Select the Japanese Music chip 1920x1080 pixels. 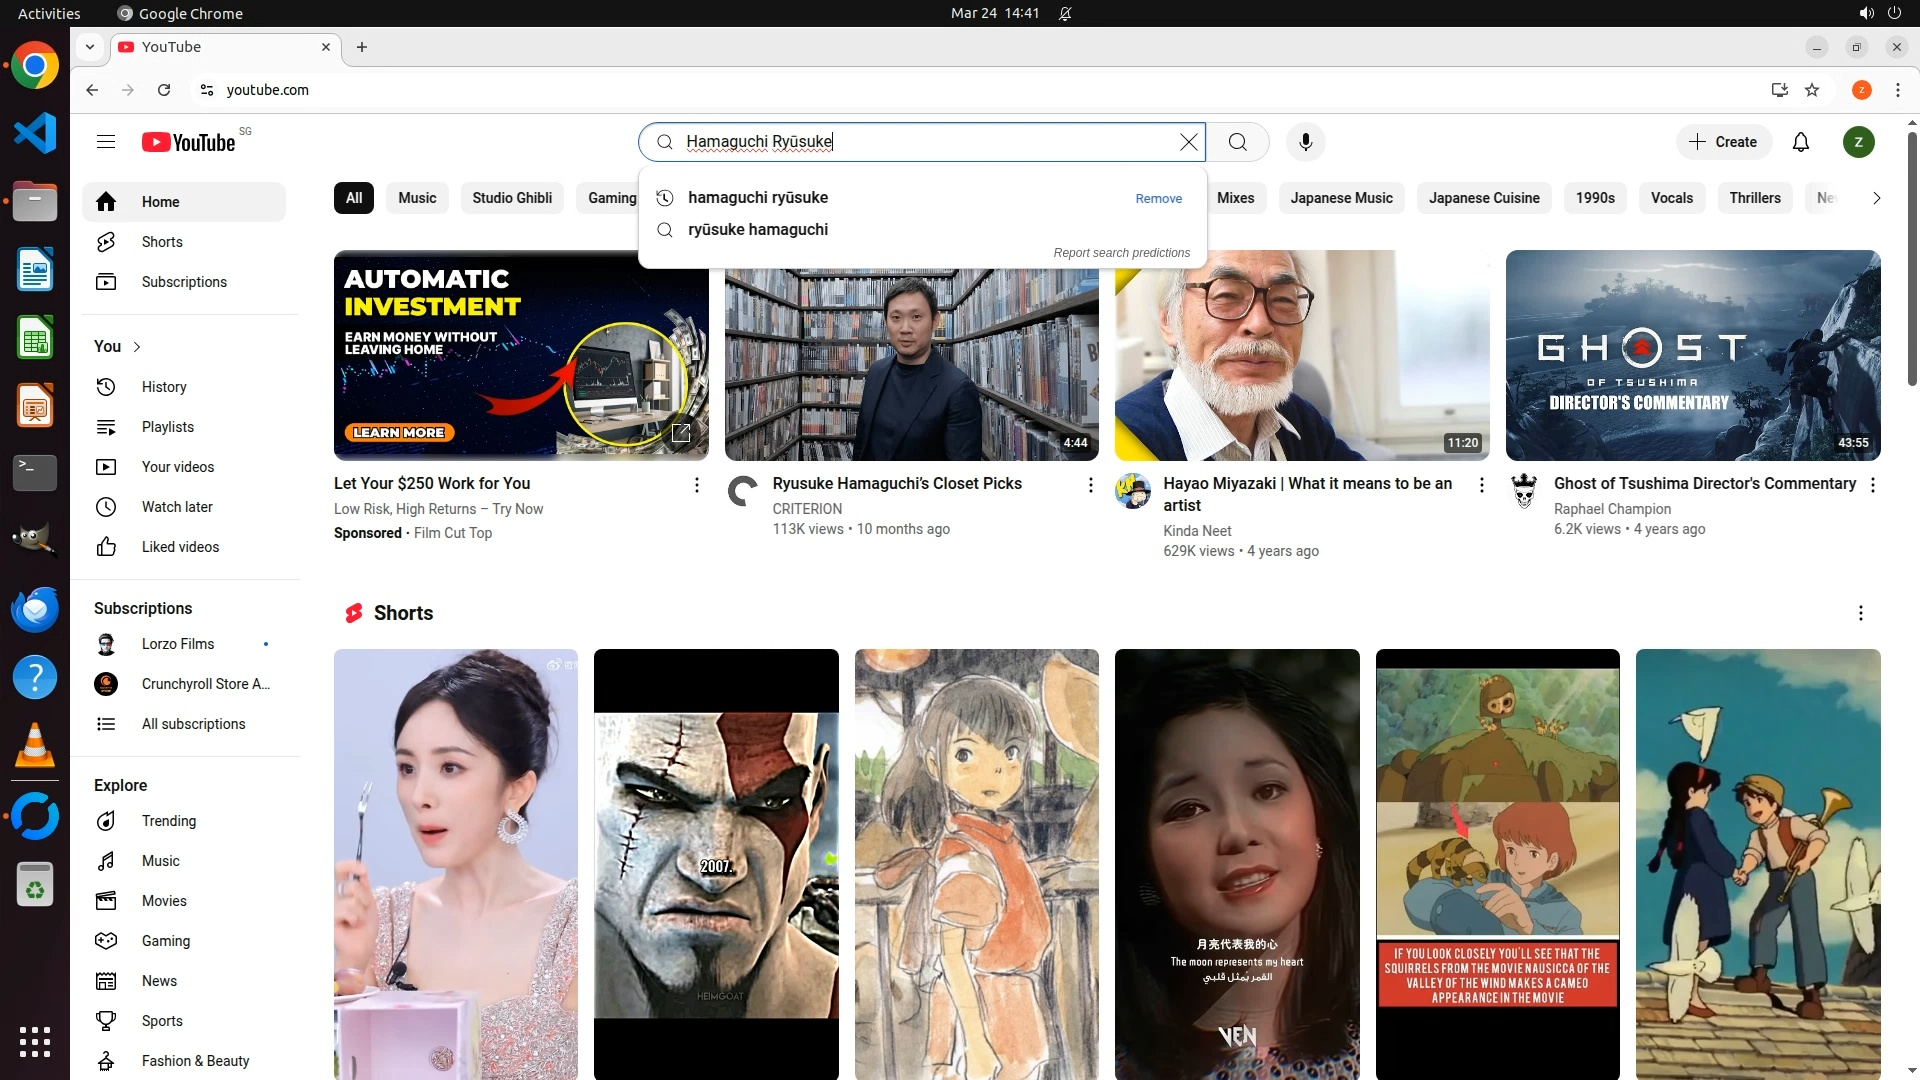click(x=1341, y=198)
